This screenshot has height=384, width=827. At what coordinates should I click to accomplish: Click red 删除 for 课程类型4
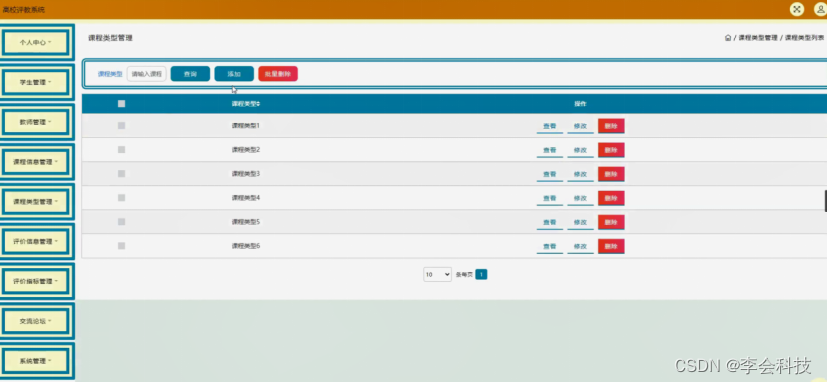point(611,198)
